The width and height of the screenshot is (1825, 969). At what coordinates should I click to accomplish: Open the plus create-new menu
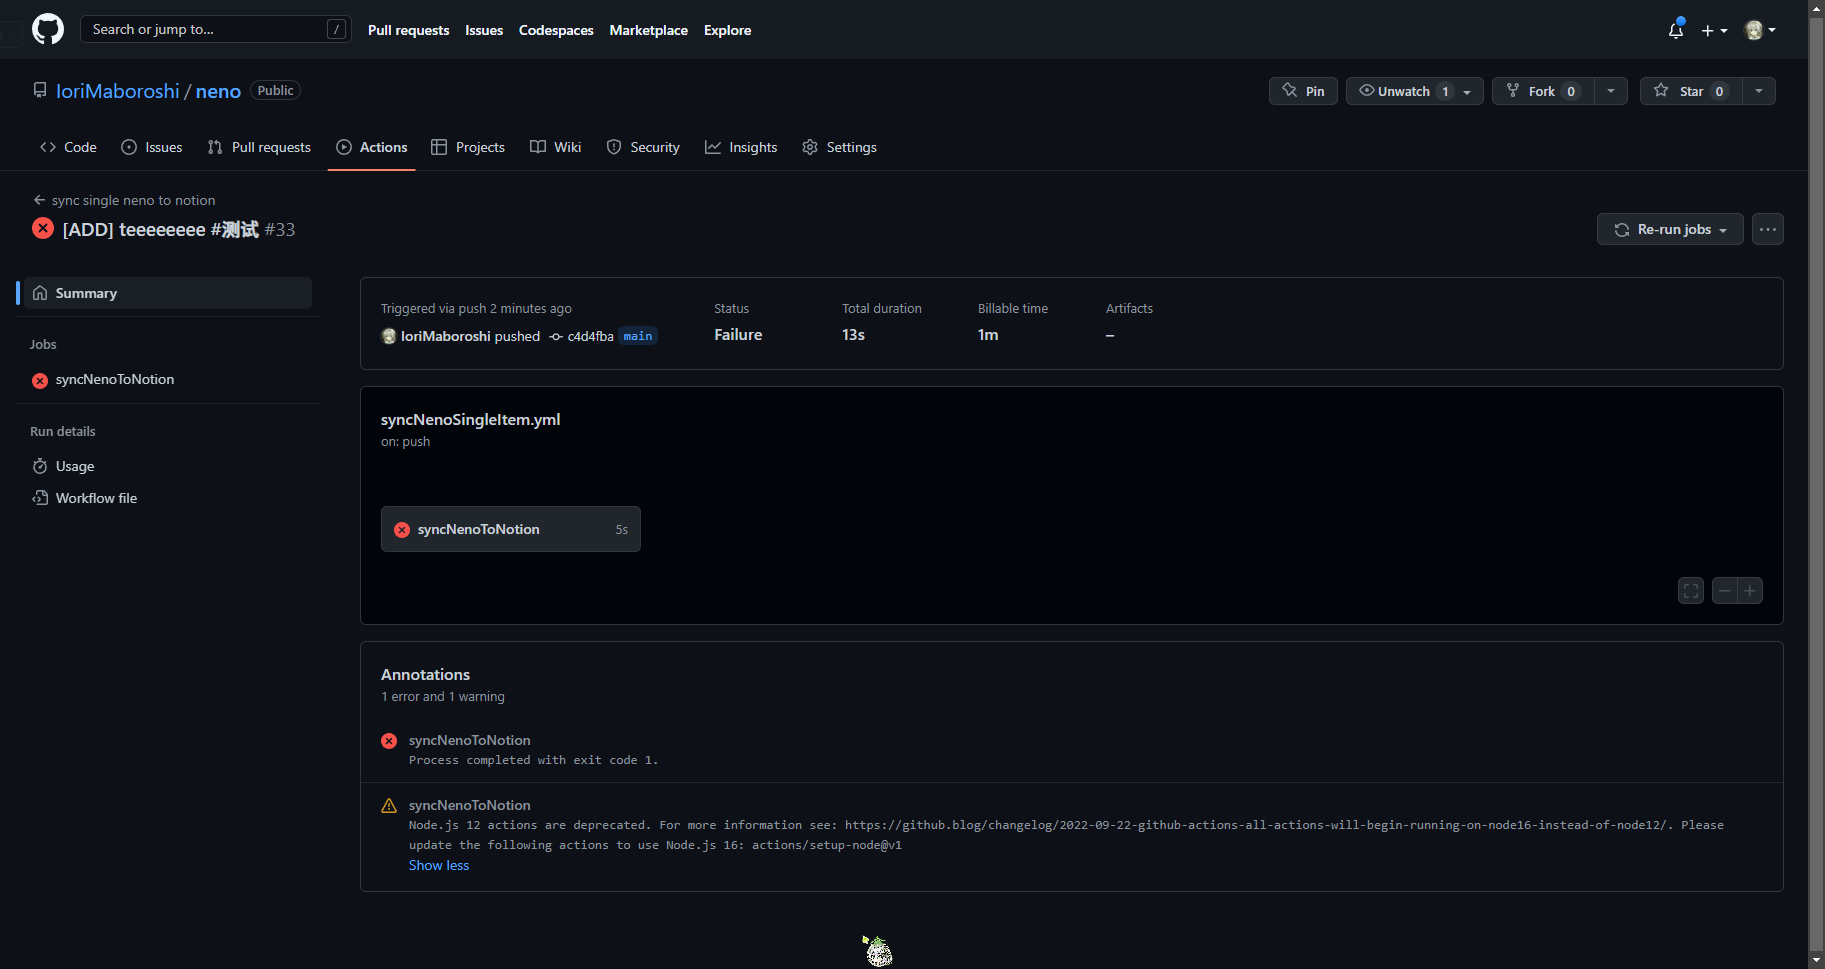[1714, 30]
